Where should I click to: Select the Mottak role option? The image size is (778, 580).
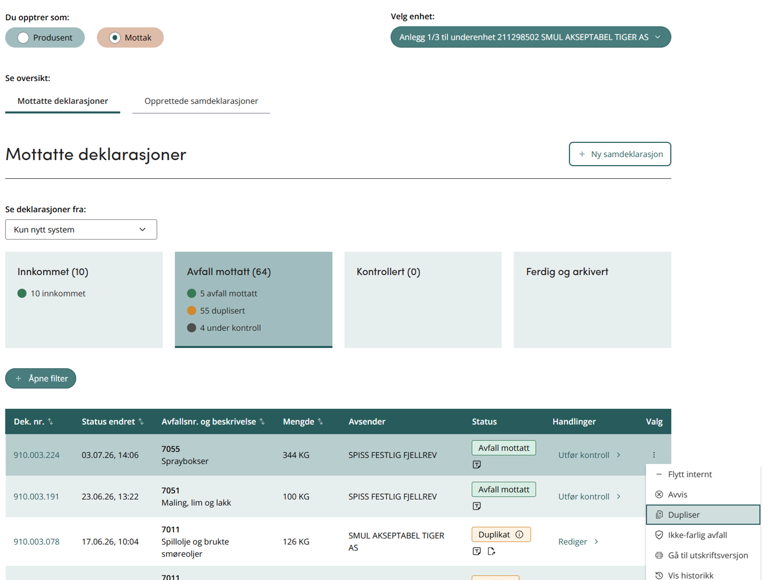pos(130,38)
